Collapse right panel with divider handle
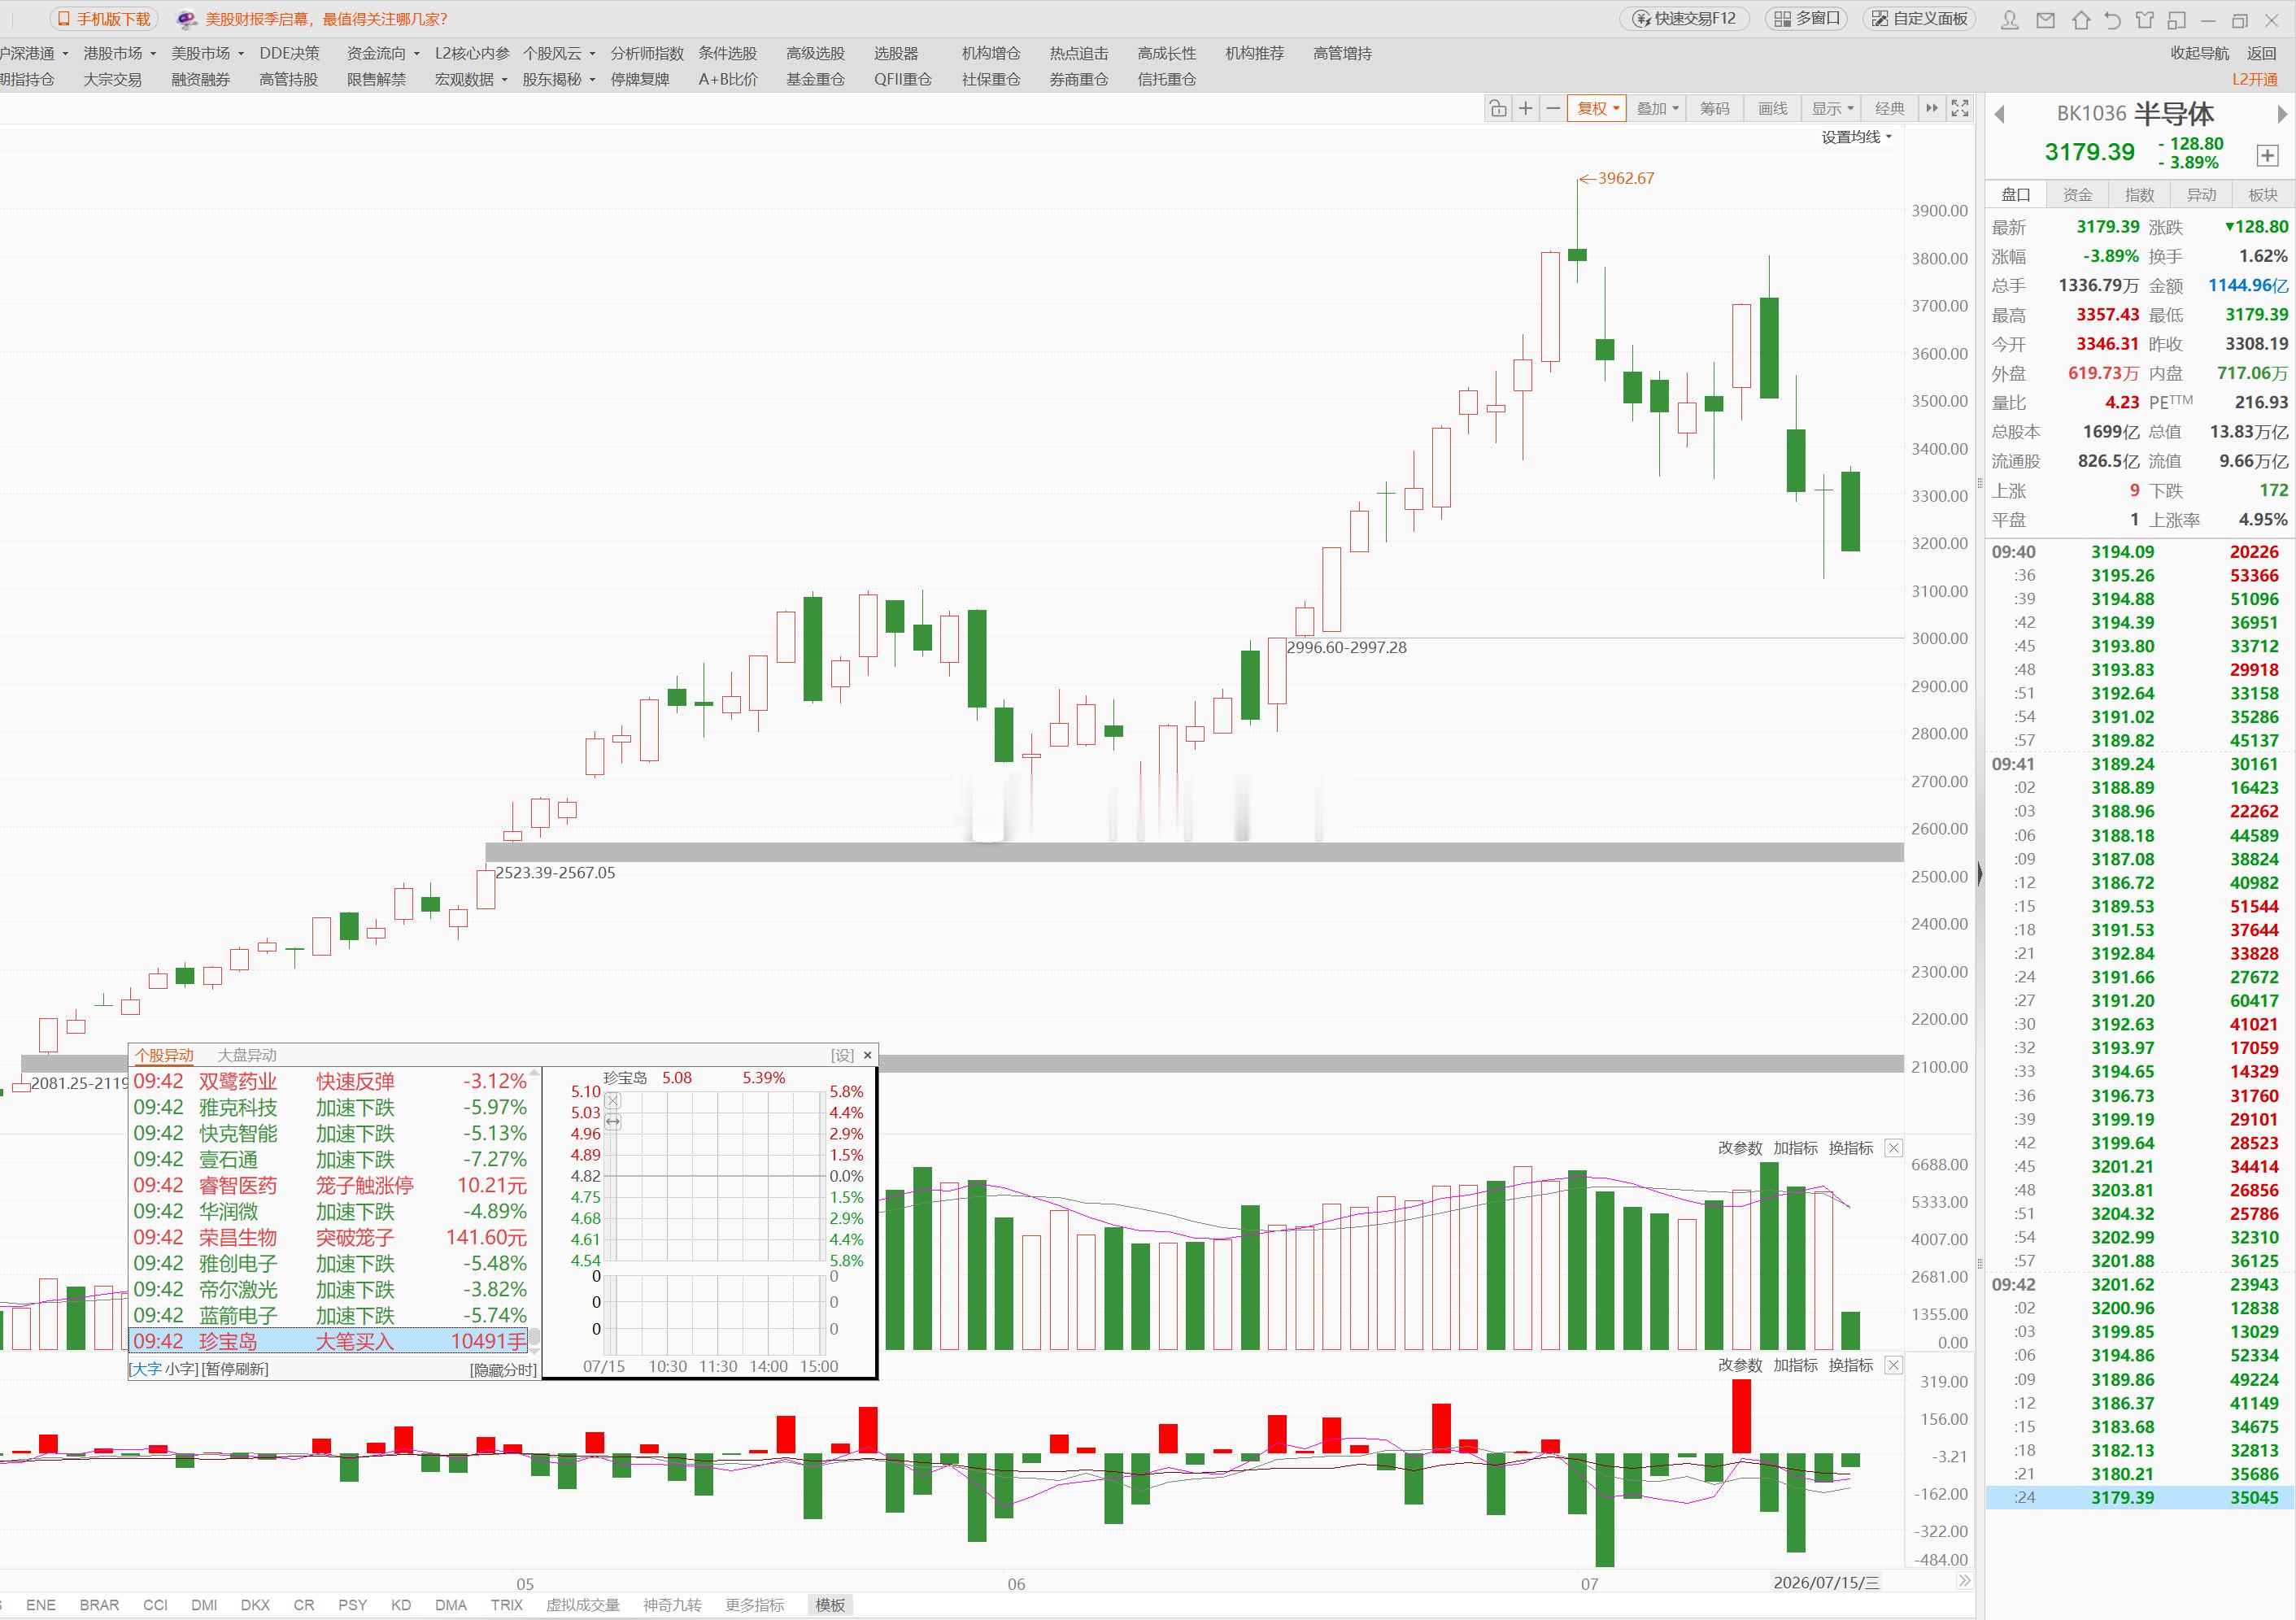The height and width of the screenshot is (1620, 2296). (x=1980, y=875)
